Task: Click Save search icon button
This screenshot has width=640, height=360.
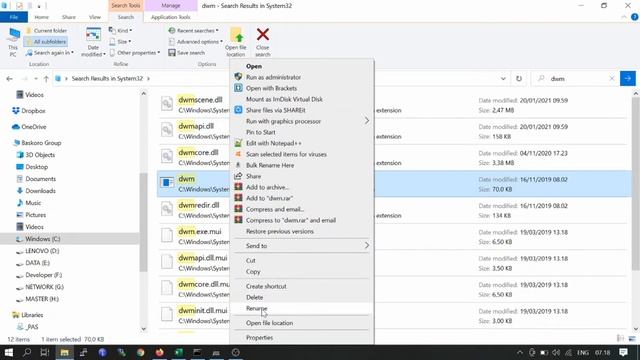Action: pos(187,53)
